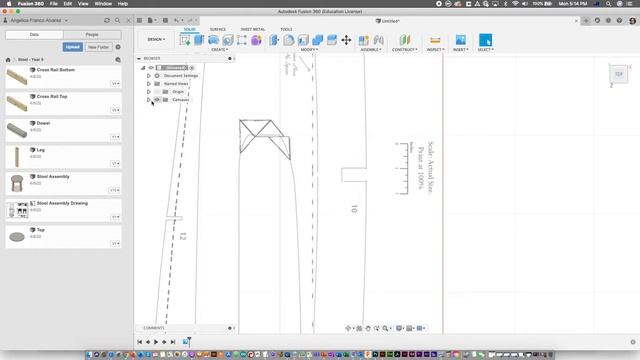
Task: Expand Named Views tree node
Action: [x=149, y=84]
